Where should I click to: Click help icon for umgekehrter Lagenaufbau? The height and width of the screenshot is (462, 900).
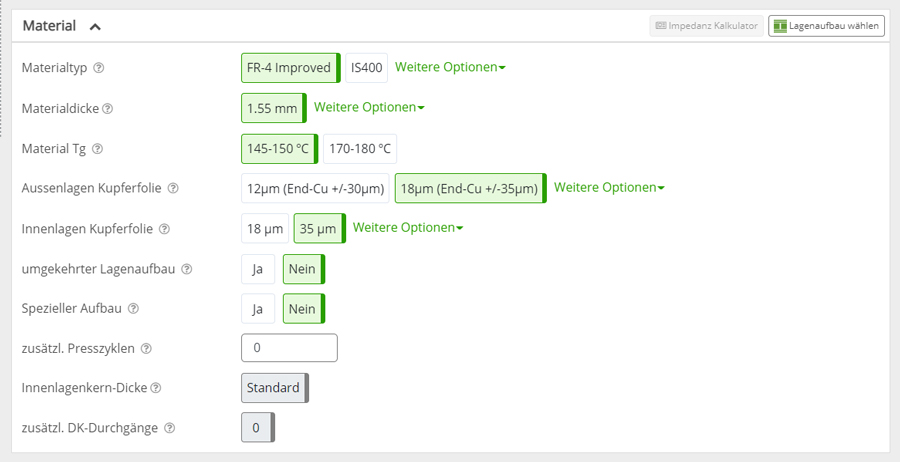pyautogui.click(x=187, y=269)
